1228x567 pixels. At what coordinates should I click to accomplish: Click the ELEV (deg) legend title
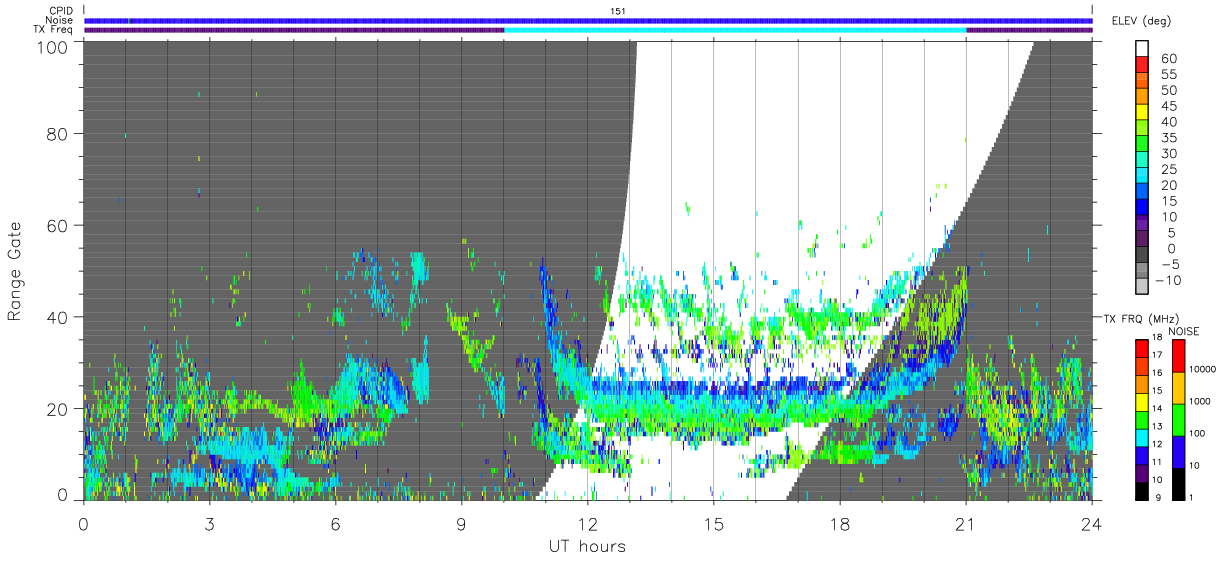pyautogui.click(x=1141, y=21)
